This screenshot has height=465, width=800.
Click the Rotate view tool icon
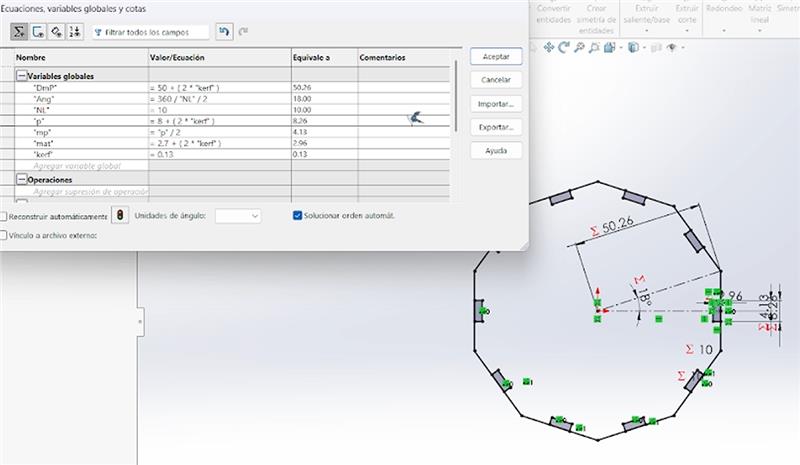tap(564, 47)
